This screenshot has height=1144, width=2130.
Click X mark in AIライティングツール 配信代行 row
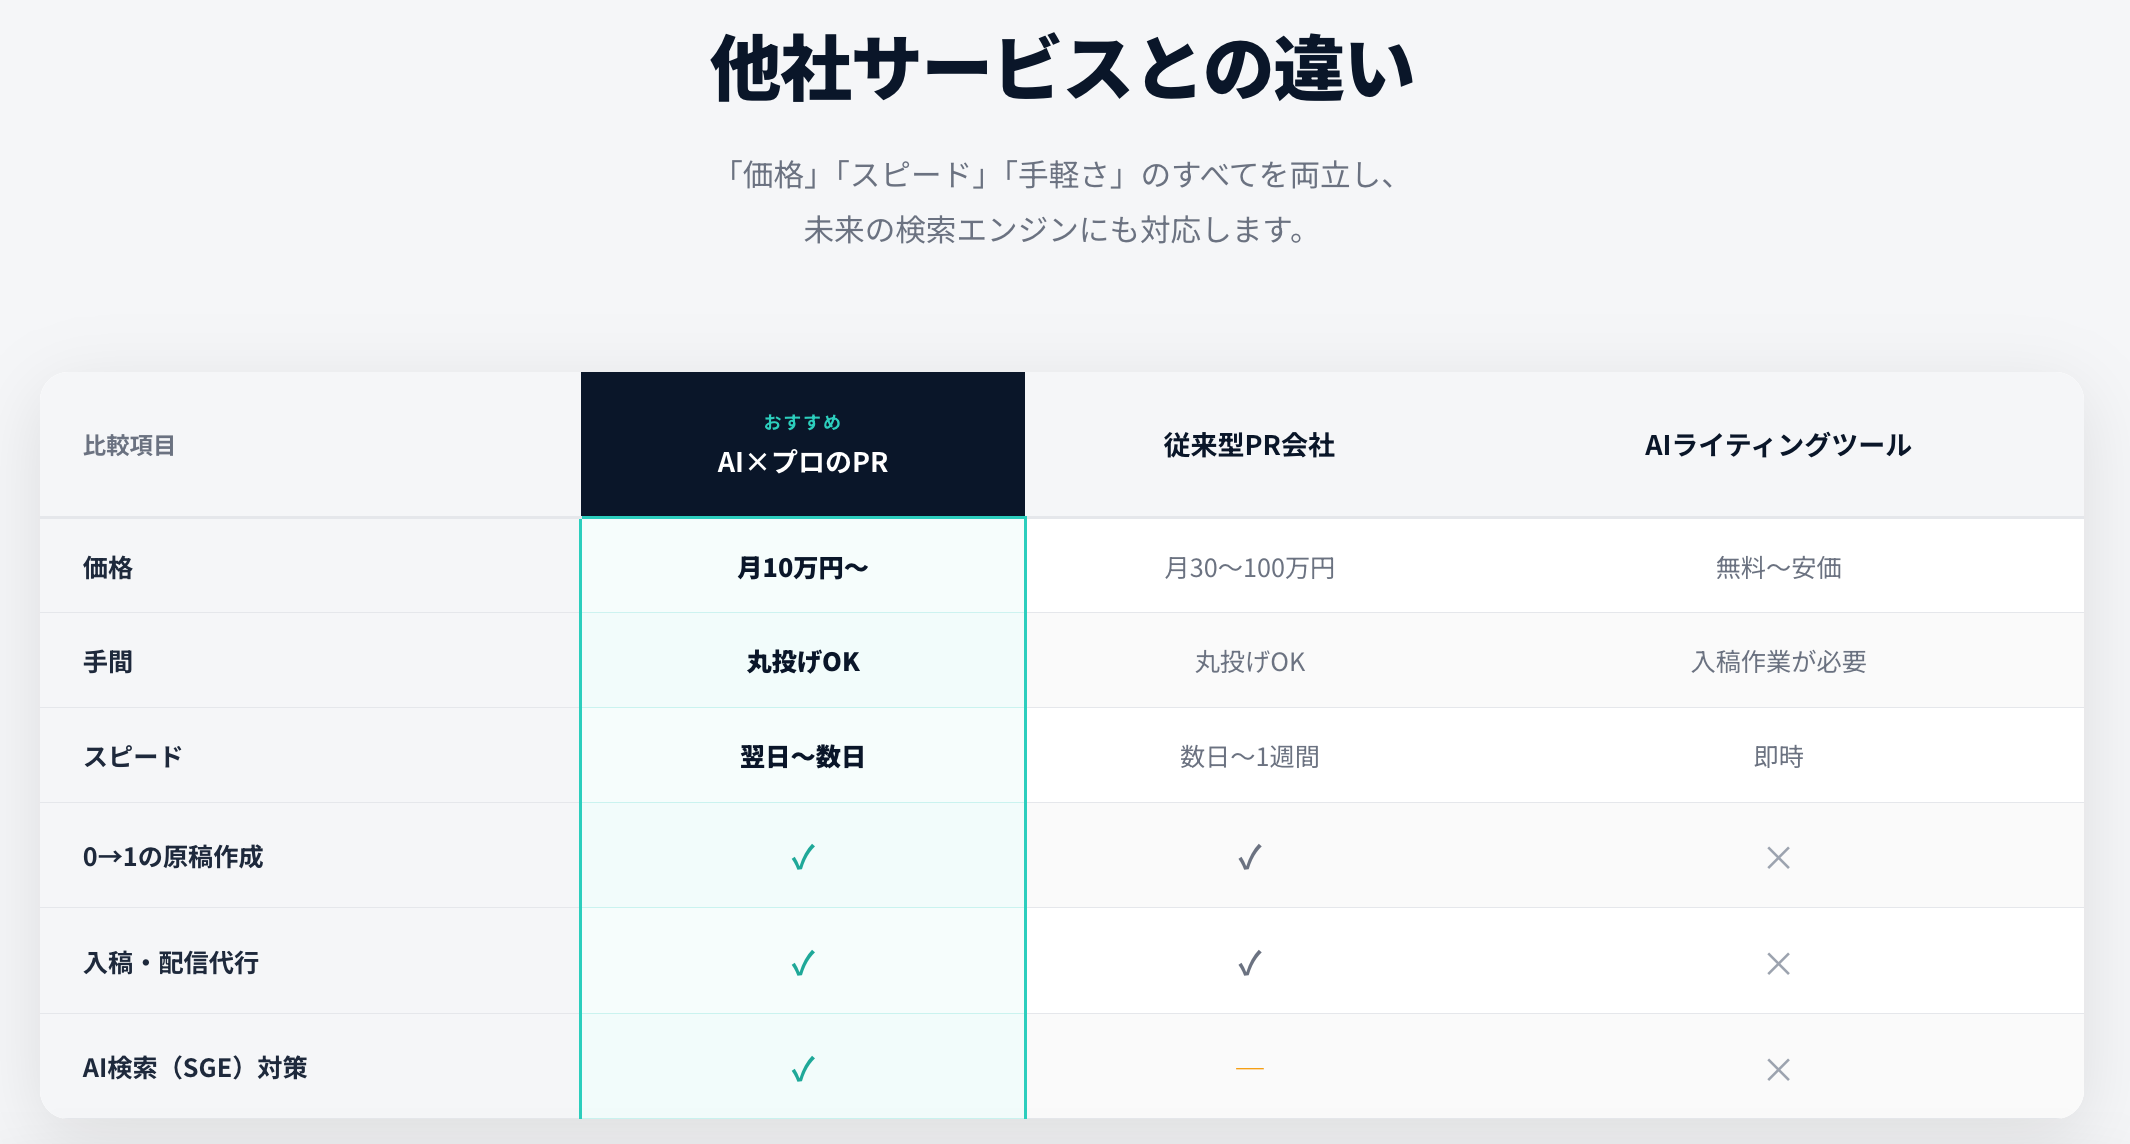[1778, 963]
